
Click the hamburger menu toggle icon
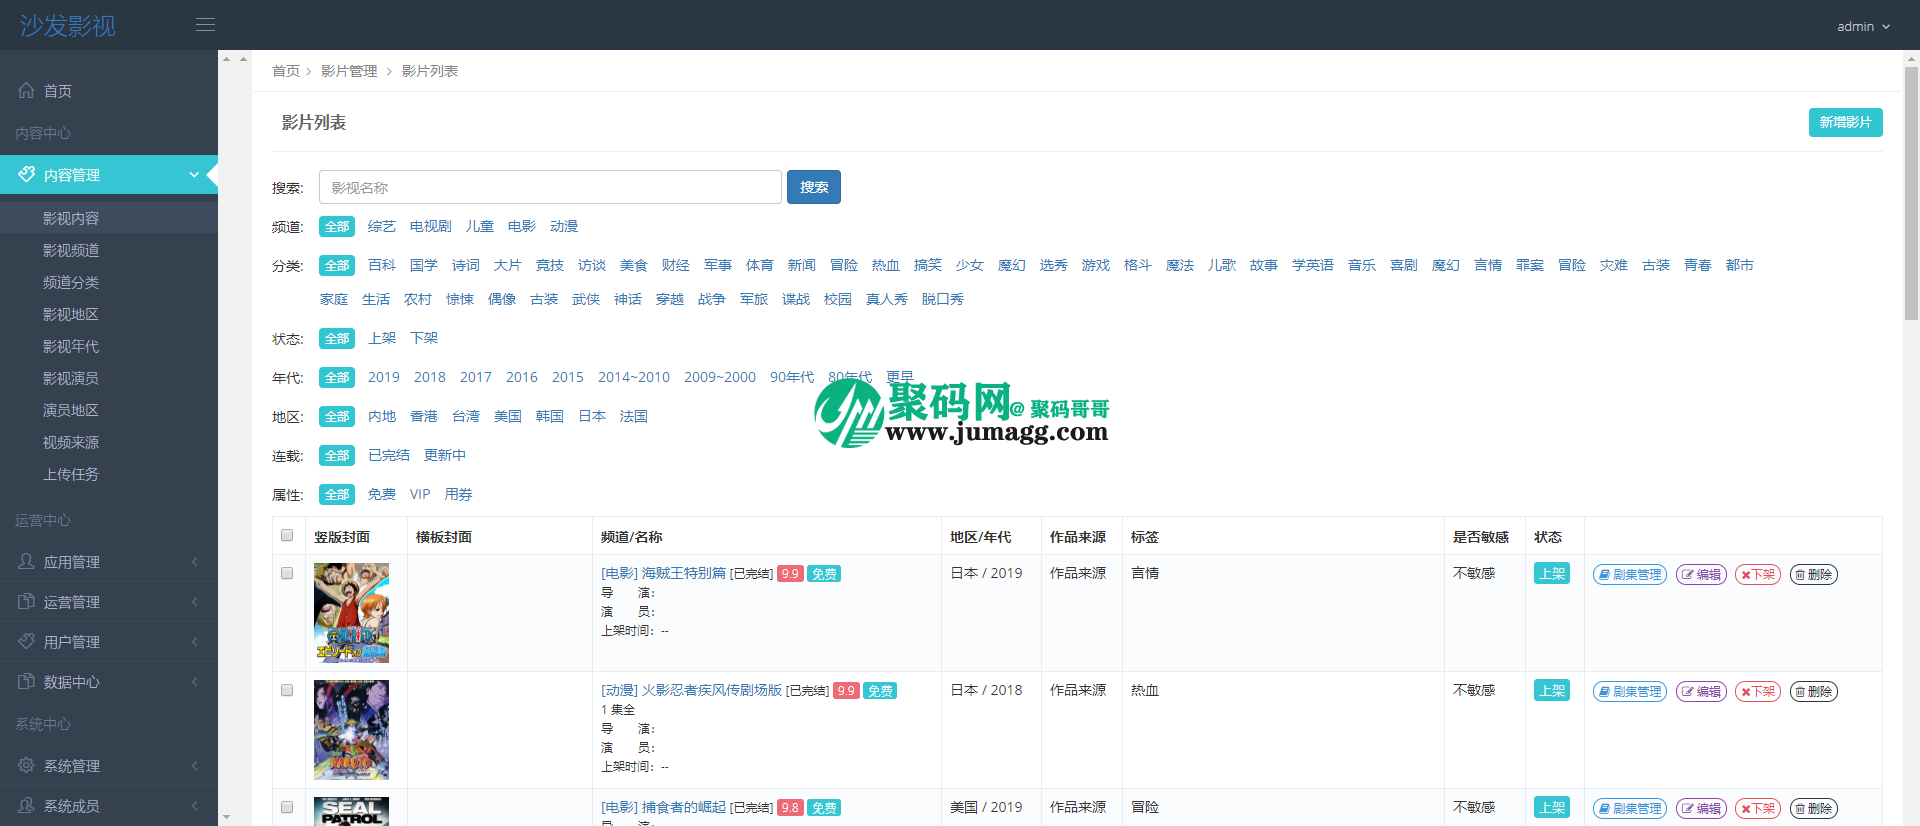(205, 25)
